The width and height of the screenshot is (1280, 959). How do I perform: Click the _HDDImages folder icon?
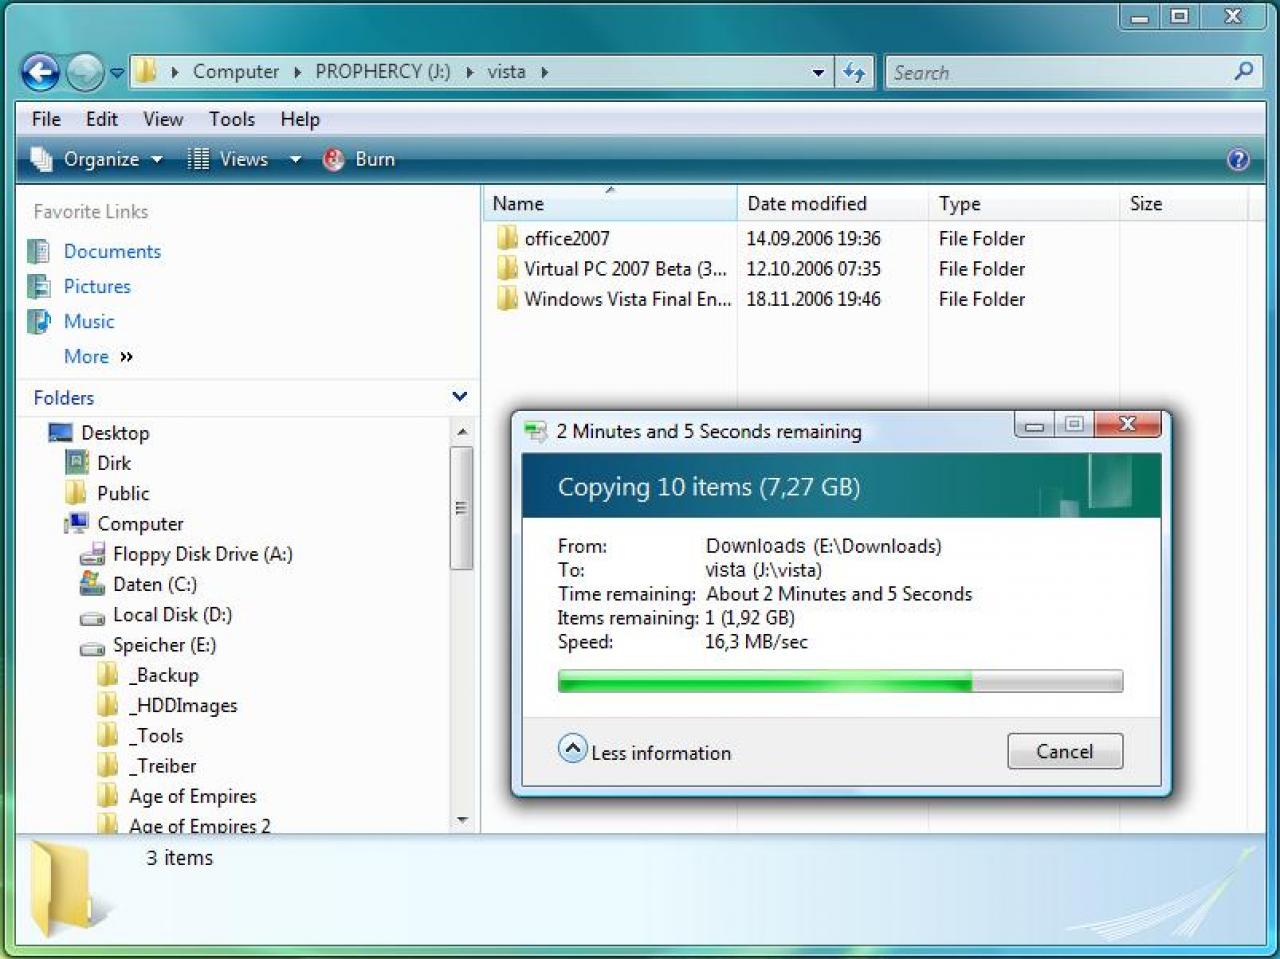tap(108, 705)
